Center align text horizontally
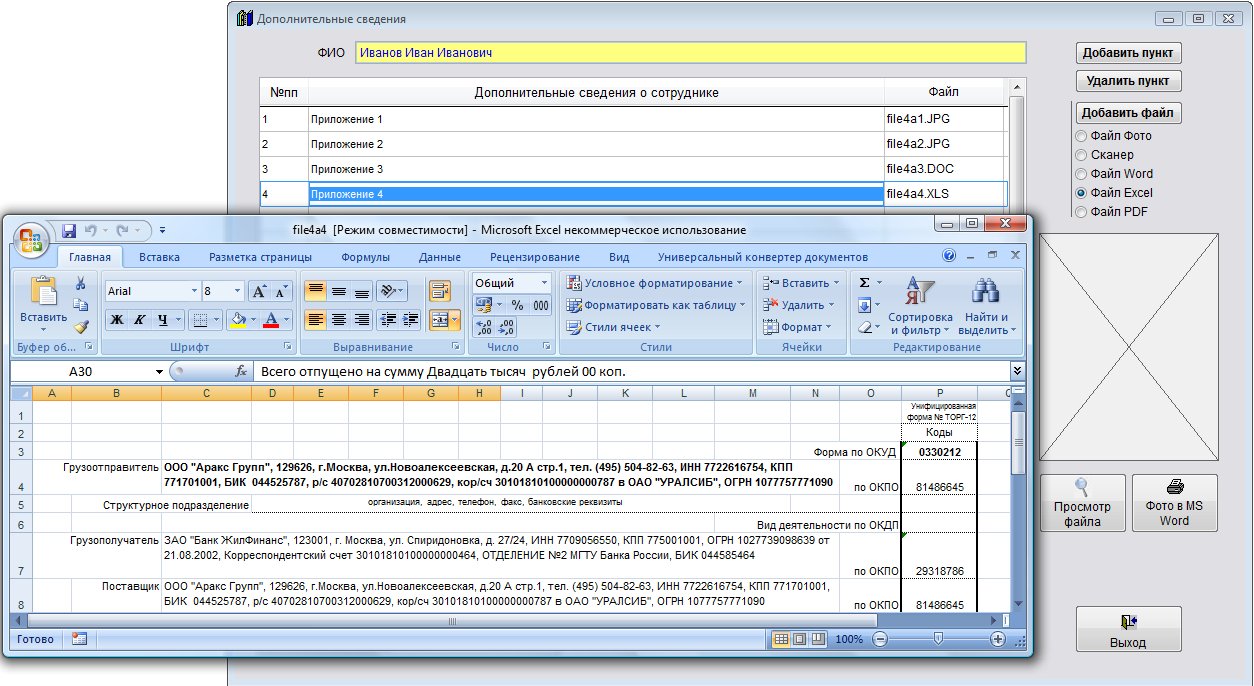Screen dimensions: 1254x686 coord(338,320)
